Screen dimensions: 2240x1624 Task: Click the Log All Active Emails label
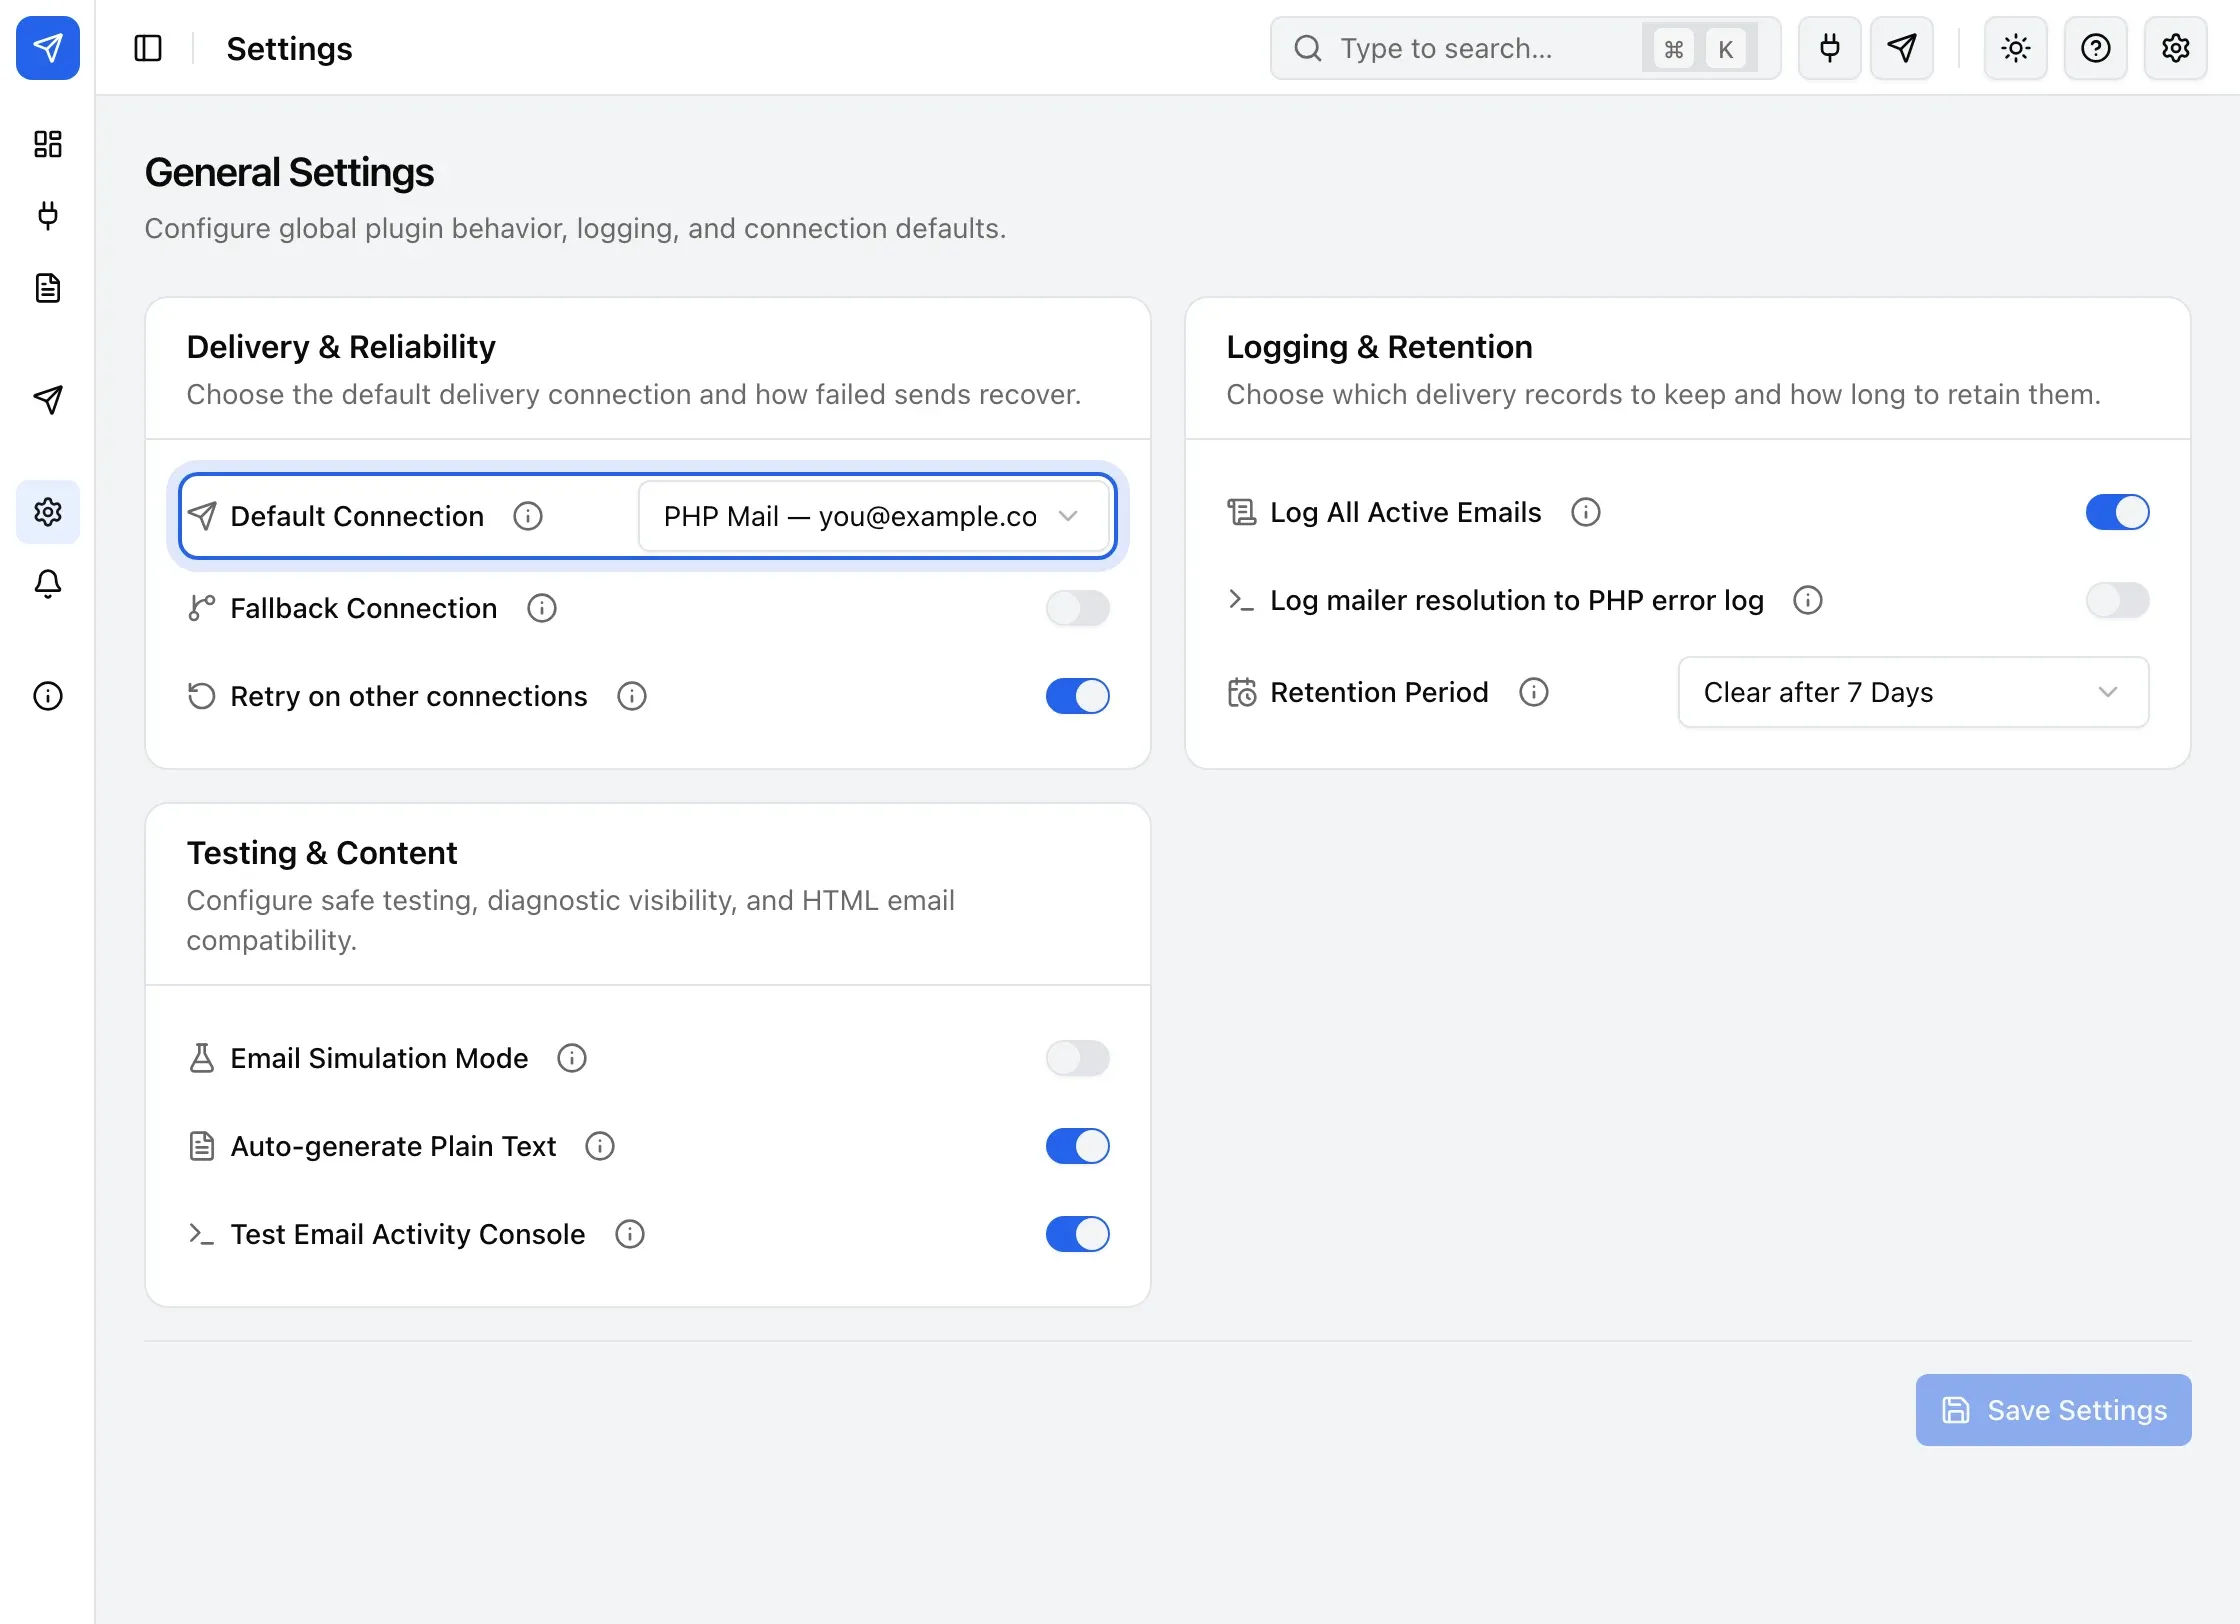coord(1406,512)
